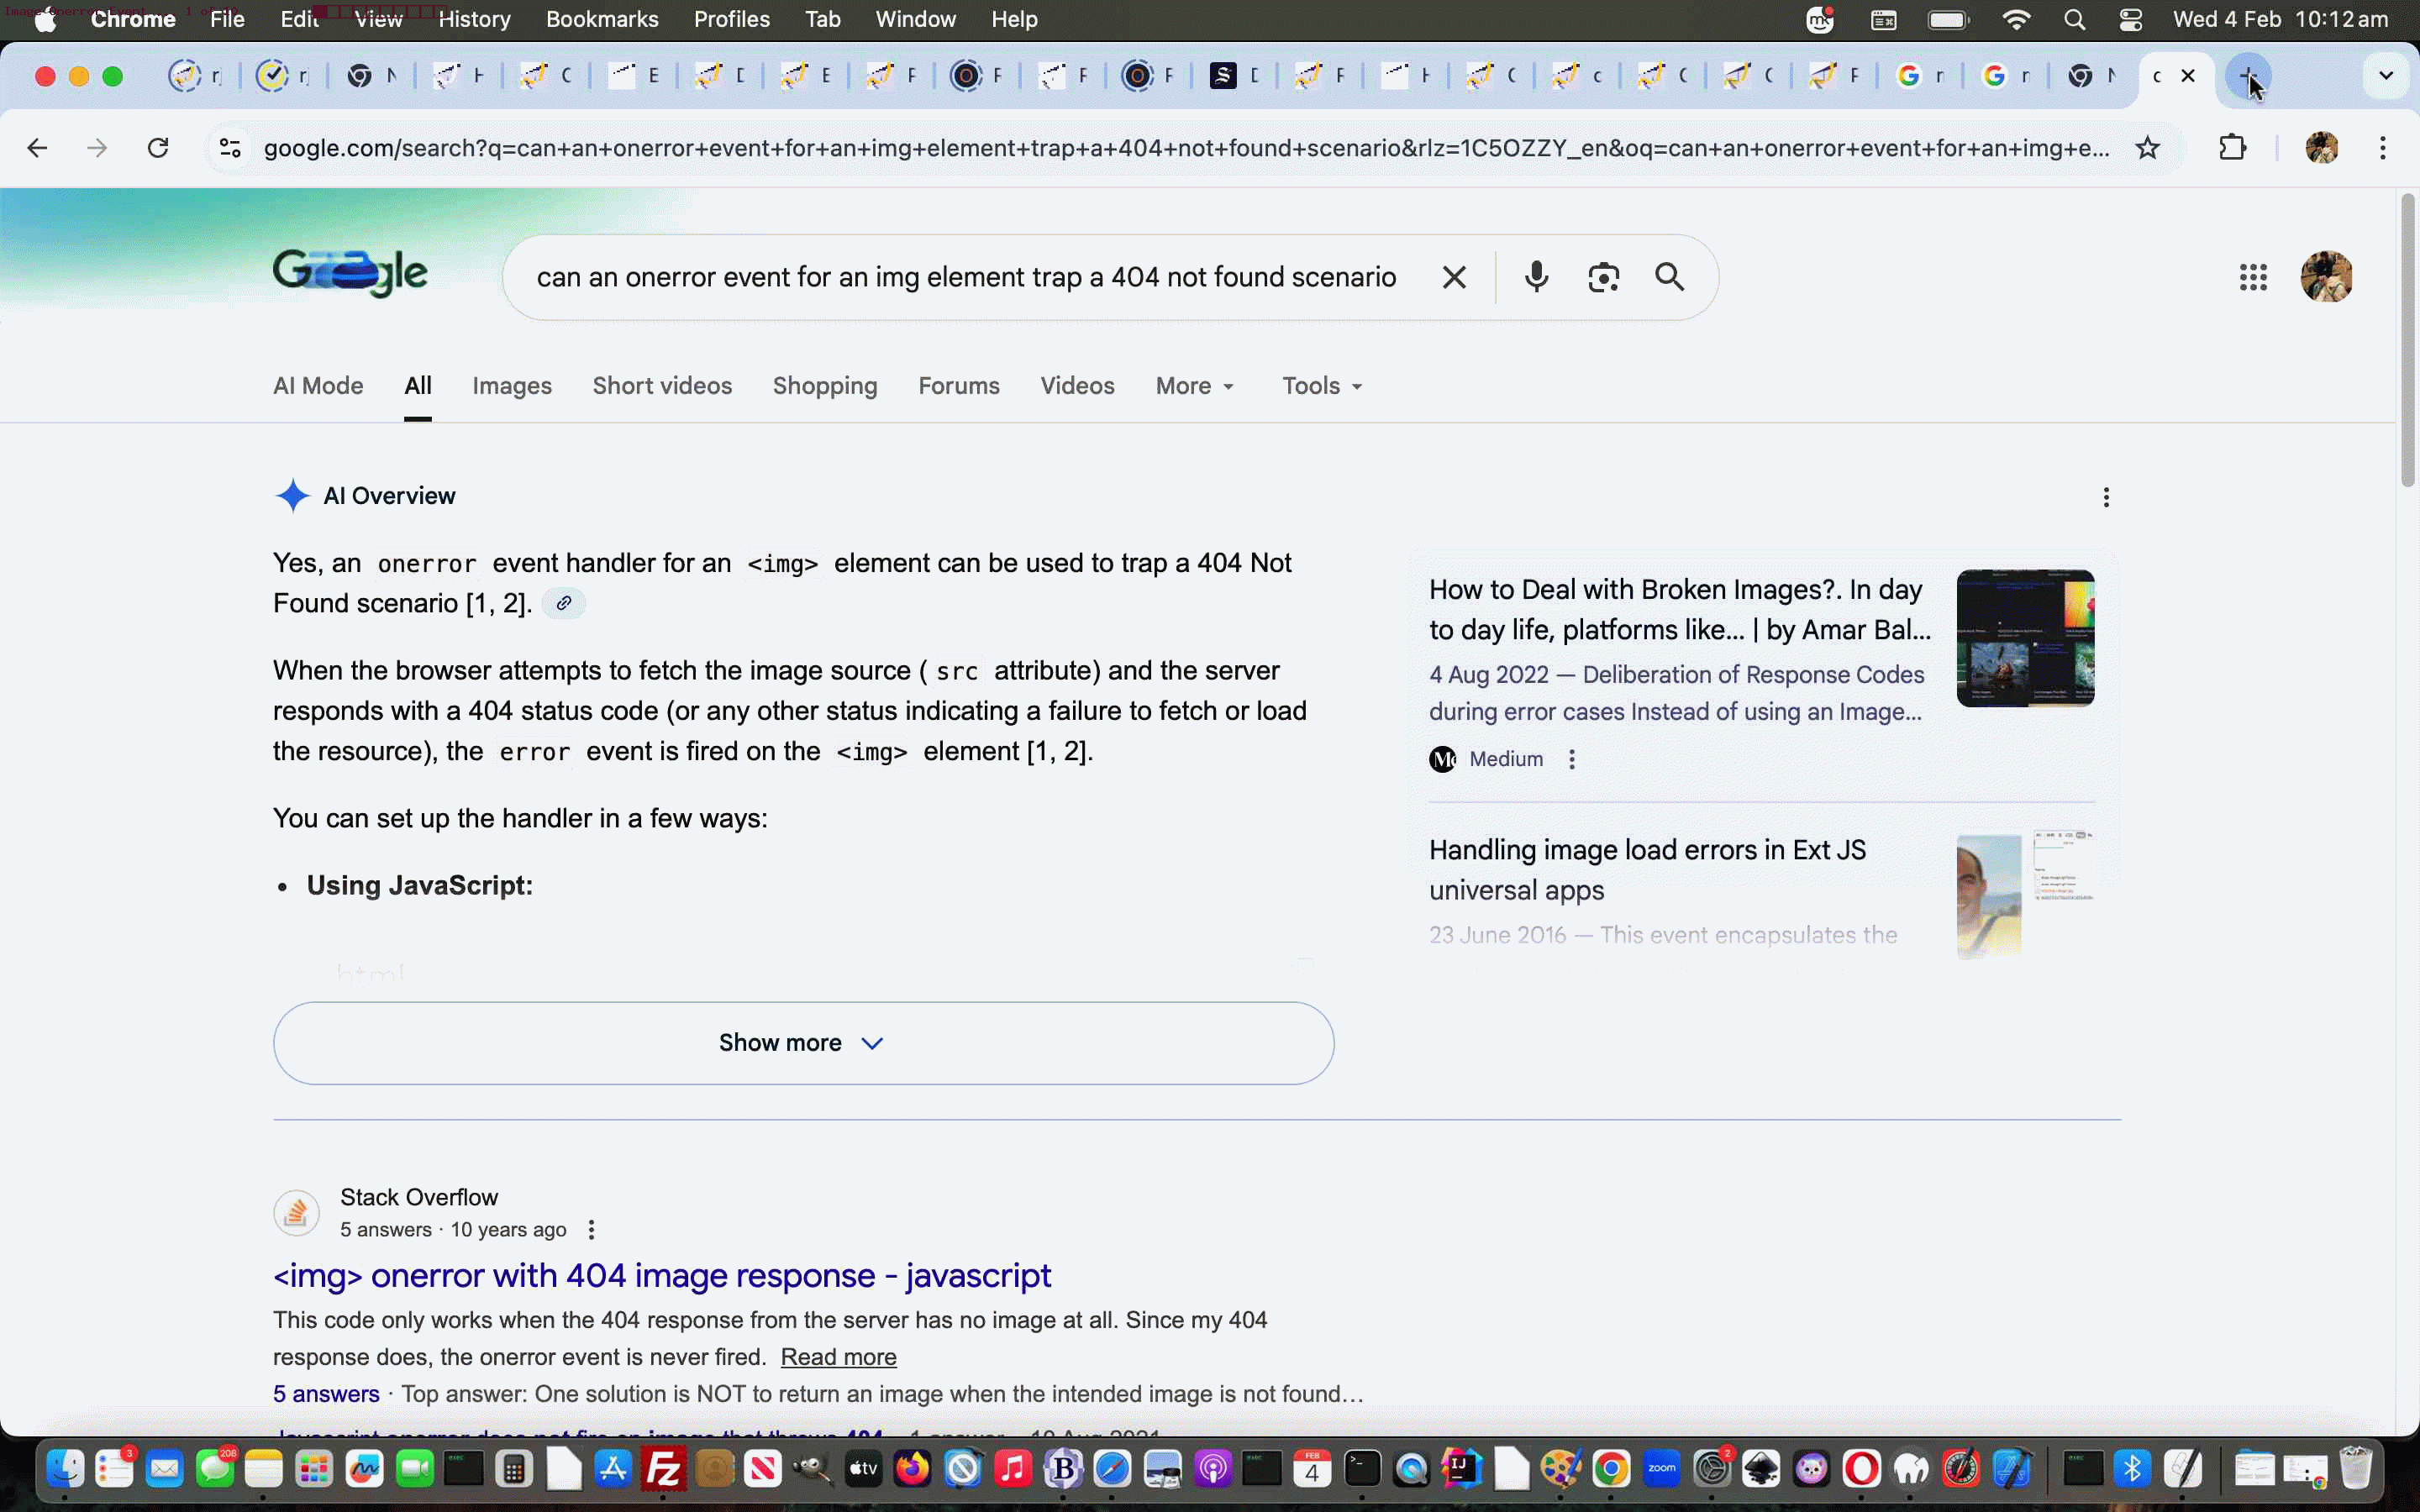The height and width of the screenshot is (1512, 2420).
Task: Clear the search box text
Action: pos(1454,277)
